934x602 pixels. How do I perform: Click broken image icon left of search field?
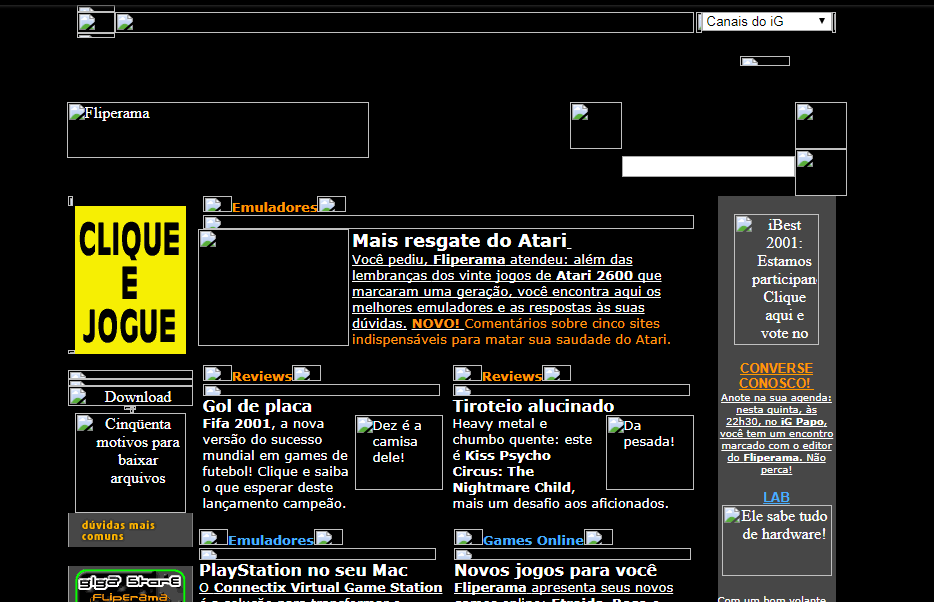pos(596,126)
